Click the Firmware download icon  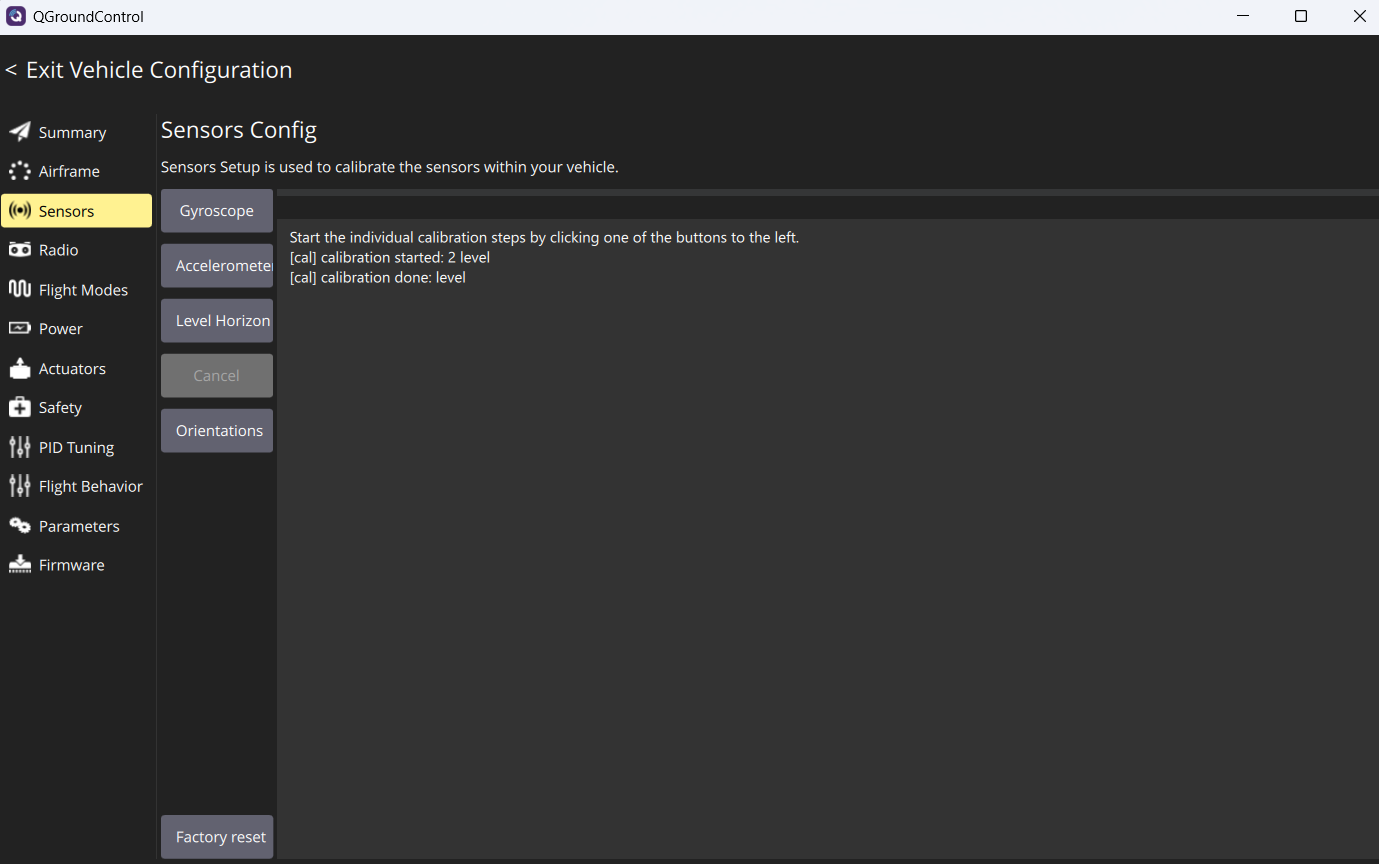(x=20, y=565)
